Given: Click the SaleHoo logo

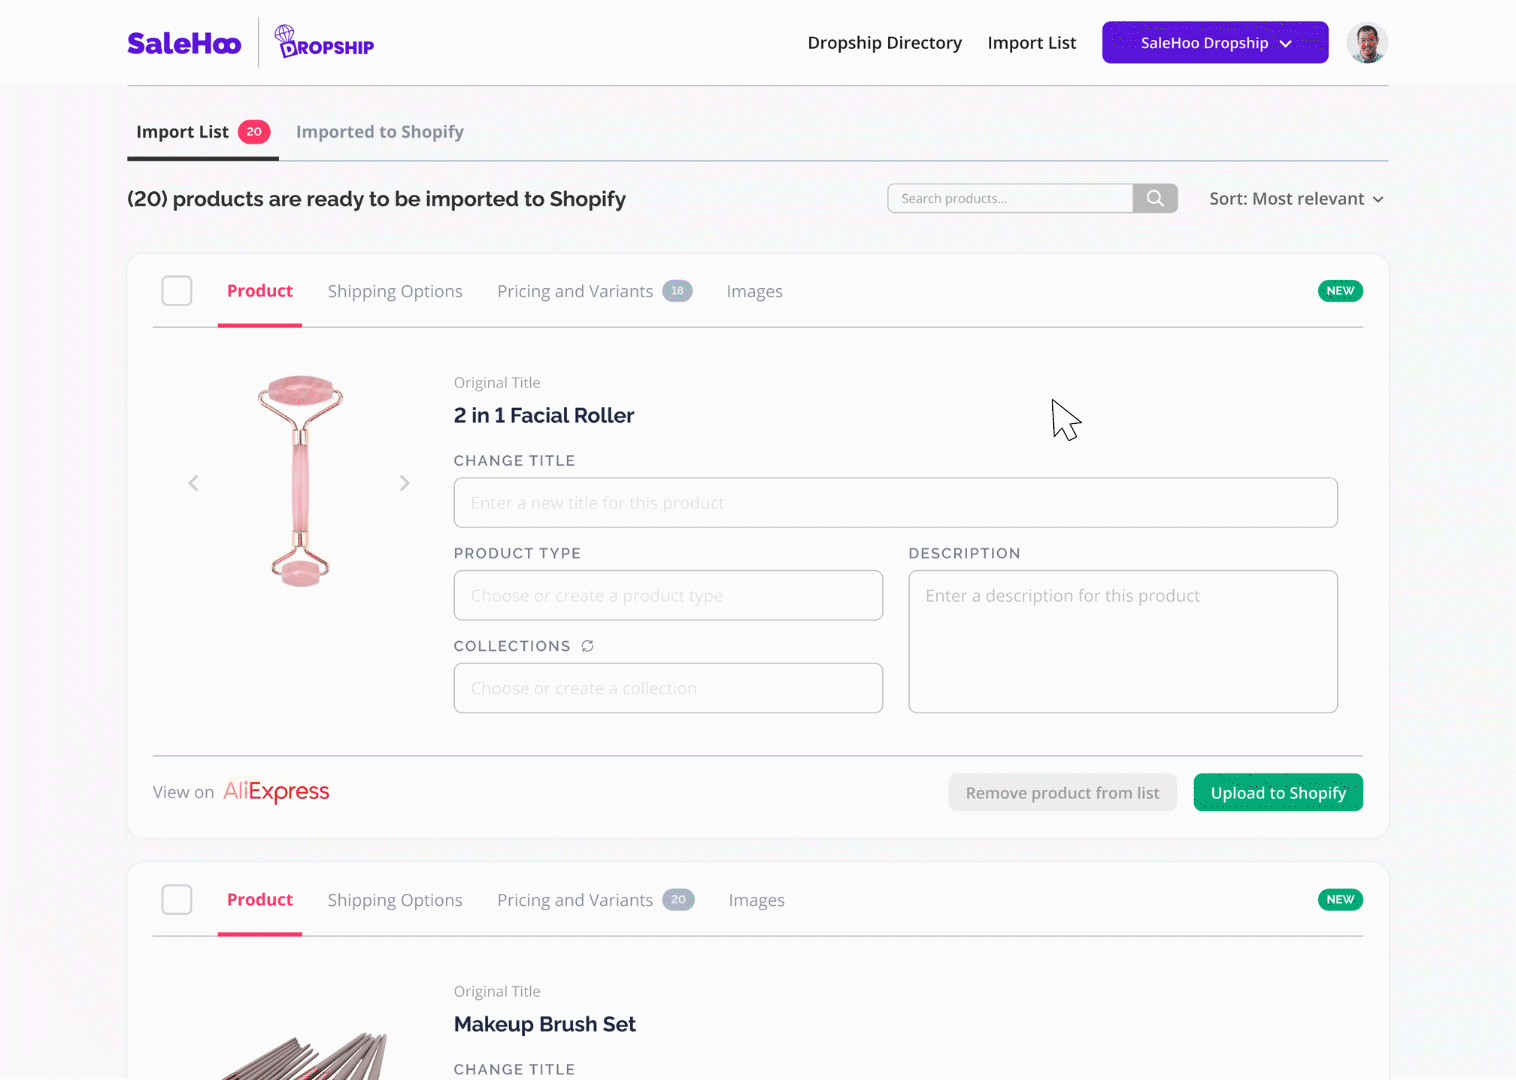Looking at the screenshot, I should coord(184,44).
